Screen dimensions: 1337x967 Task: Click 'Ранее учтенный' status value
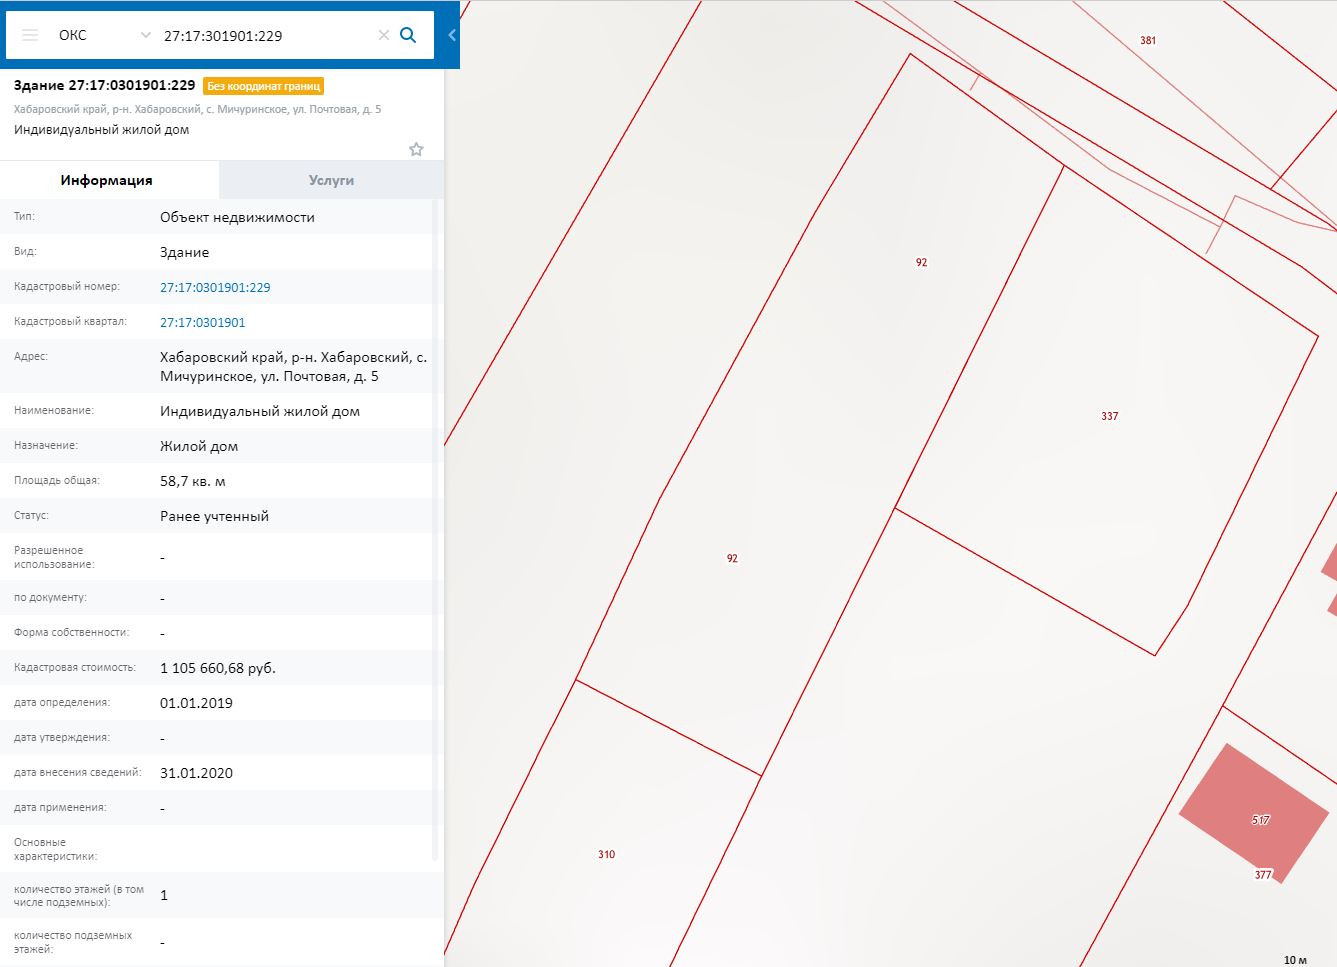[214, 516]
